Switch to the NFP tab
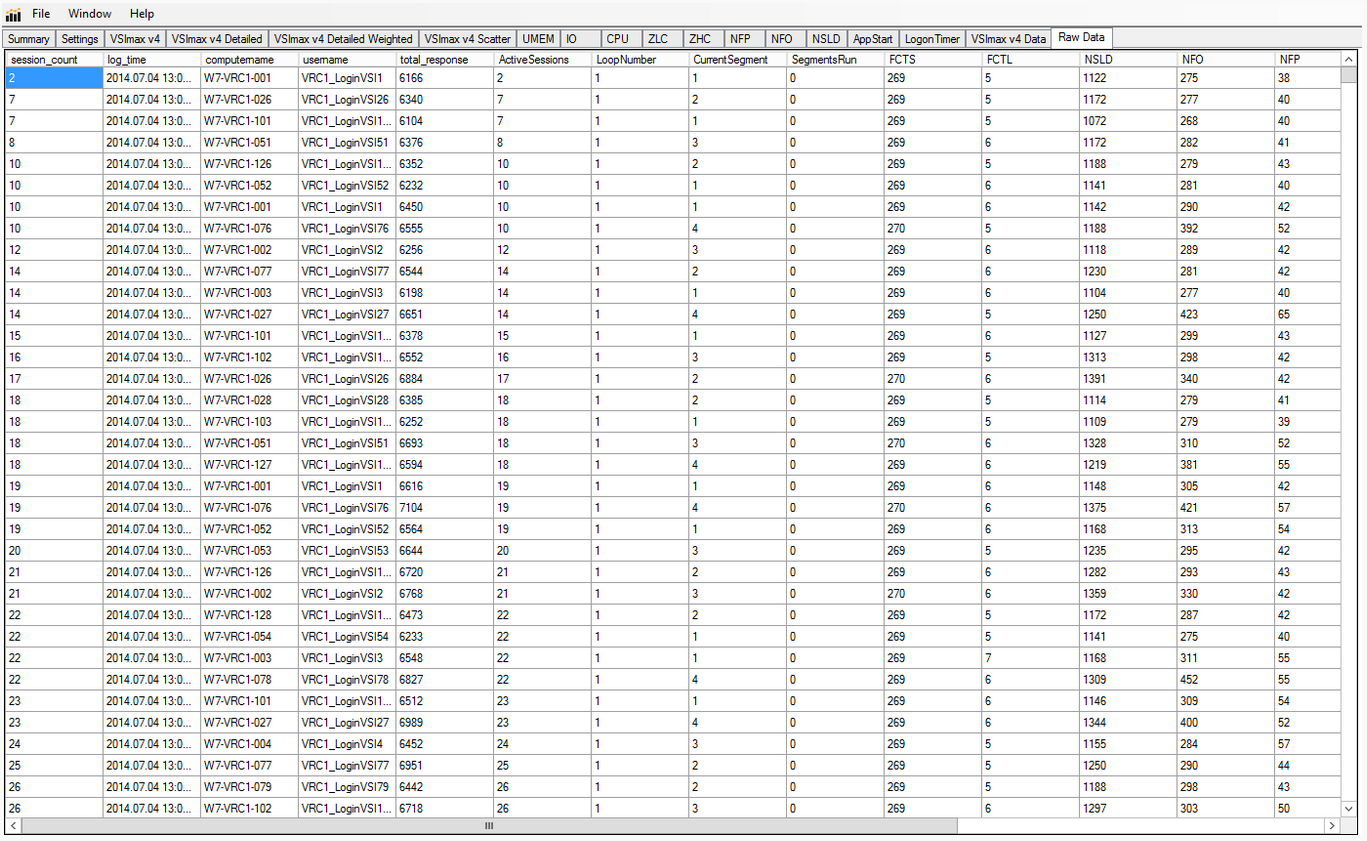Viewport: 1367px width, 841px height. tap(743, 39)
